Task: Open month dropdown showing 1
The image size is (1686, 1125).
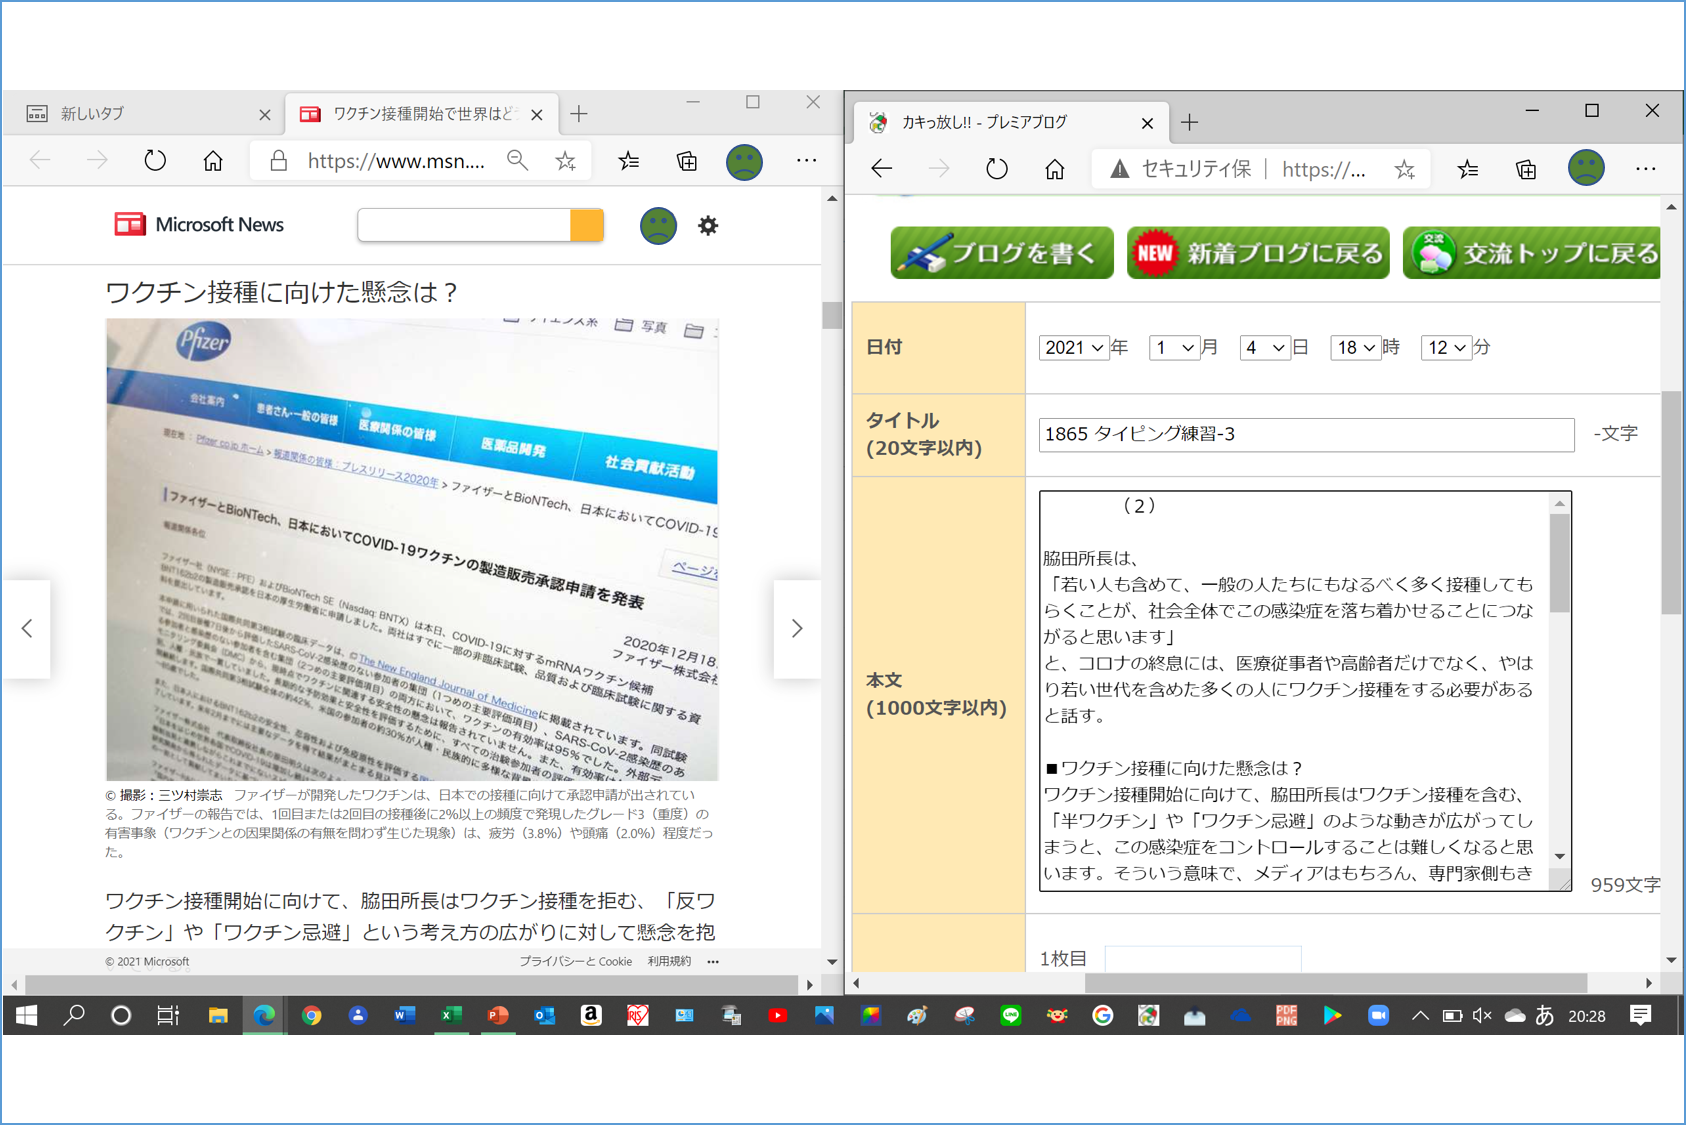Action: coord(1174,347)
